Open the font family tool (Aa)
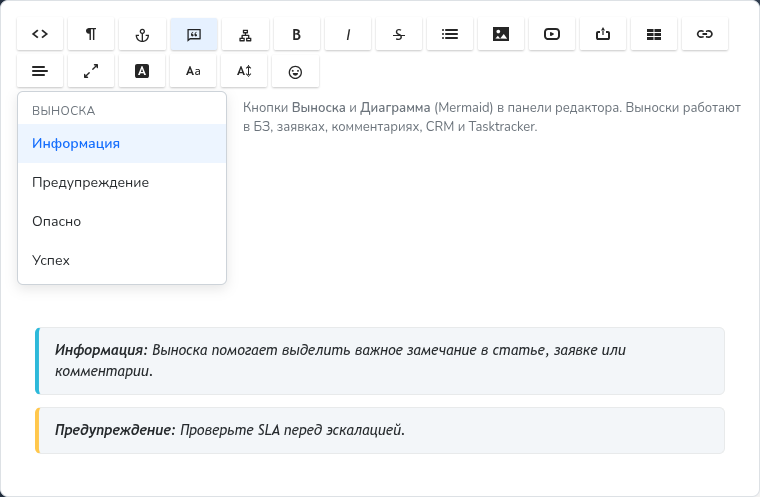 [193, 71]
